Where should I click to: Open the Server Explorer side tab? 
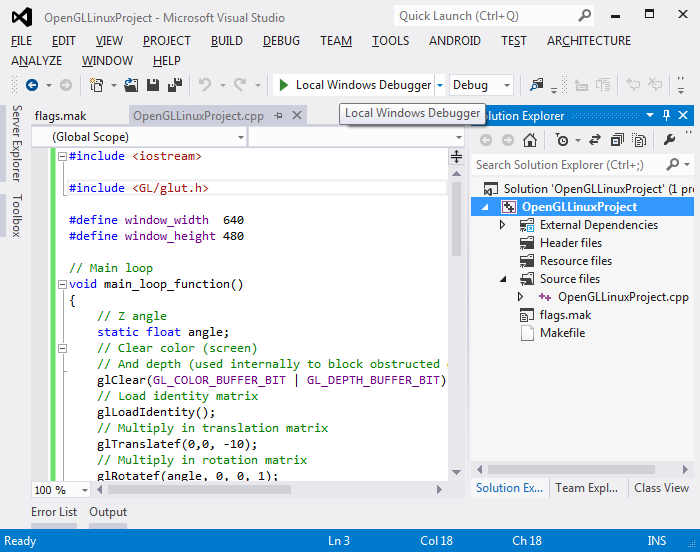(x=17, y=143)
